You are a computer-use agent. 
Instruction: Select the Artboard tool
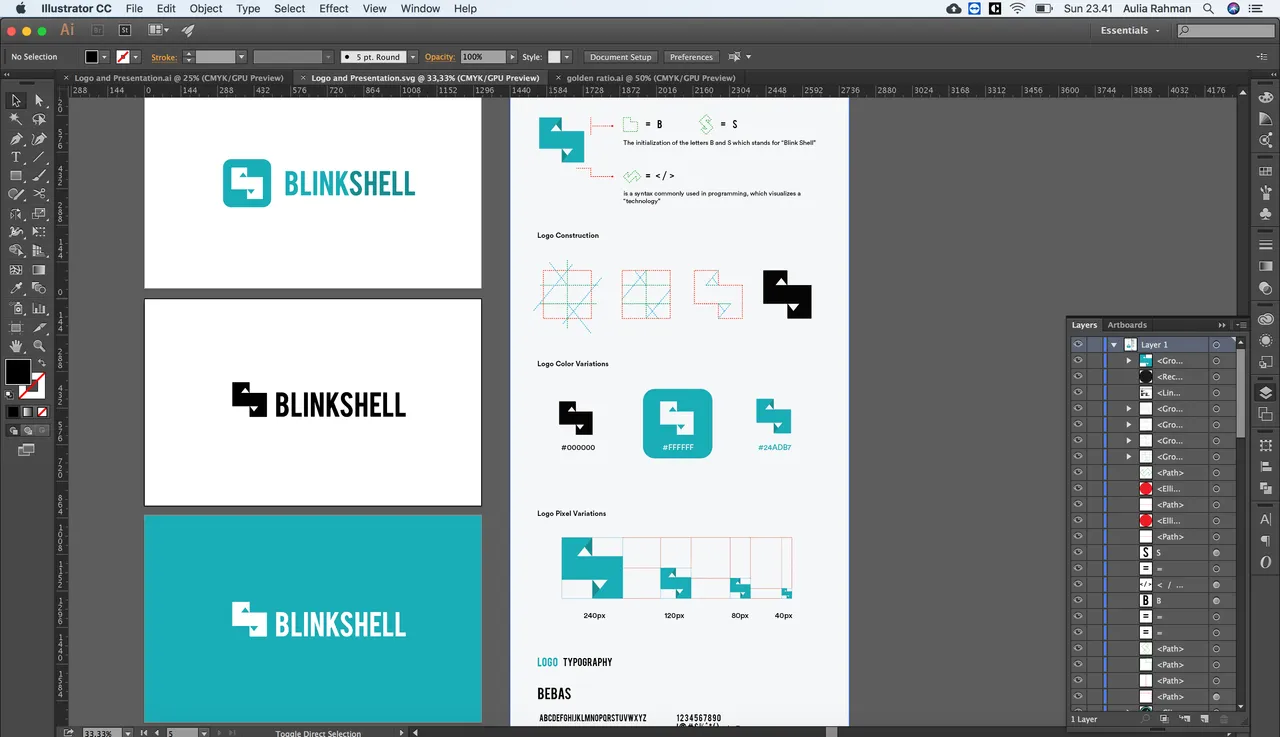16,327
